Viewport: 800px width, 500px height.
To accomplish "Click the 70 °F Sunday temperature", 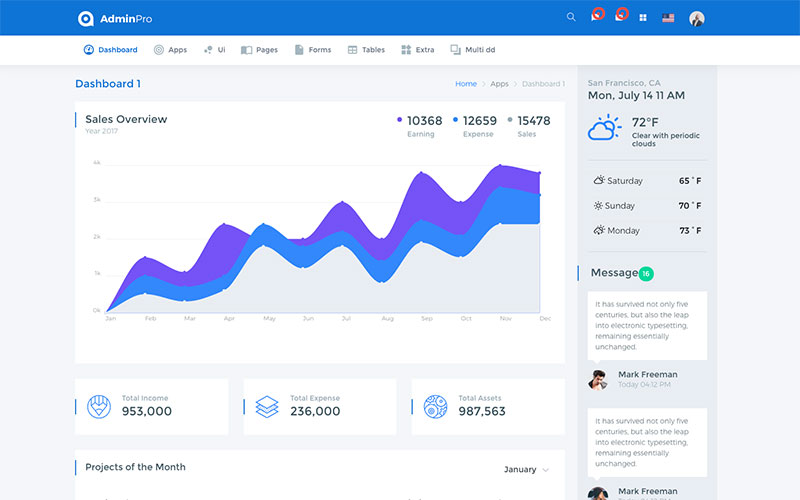I will tap(690, 206).
